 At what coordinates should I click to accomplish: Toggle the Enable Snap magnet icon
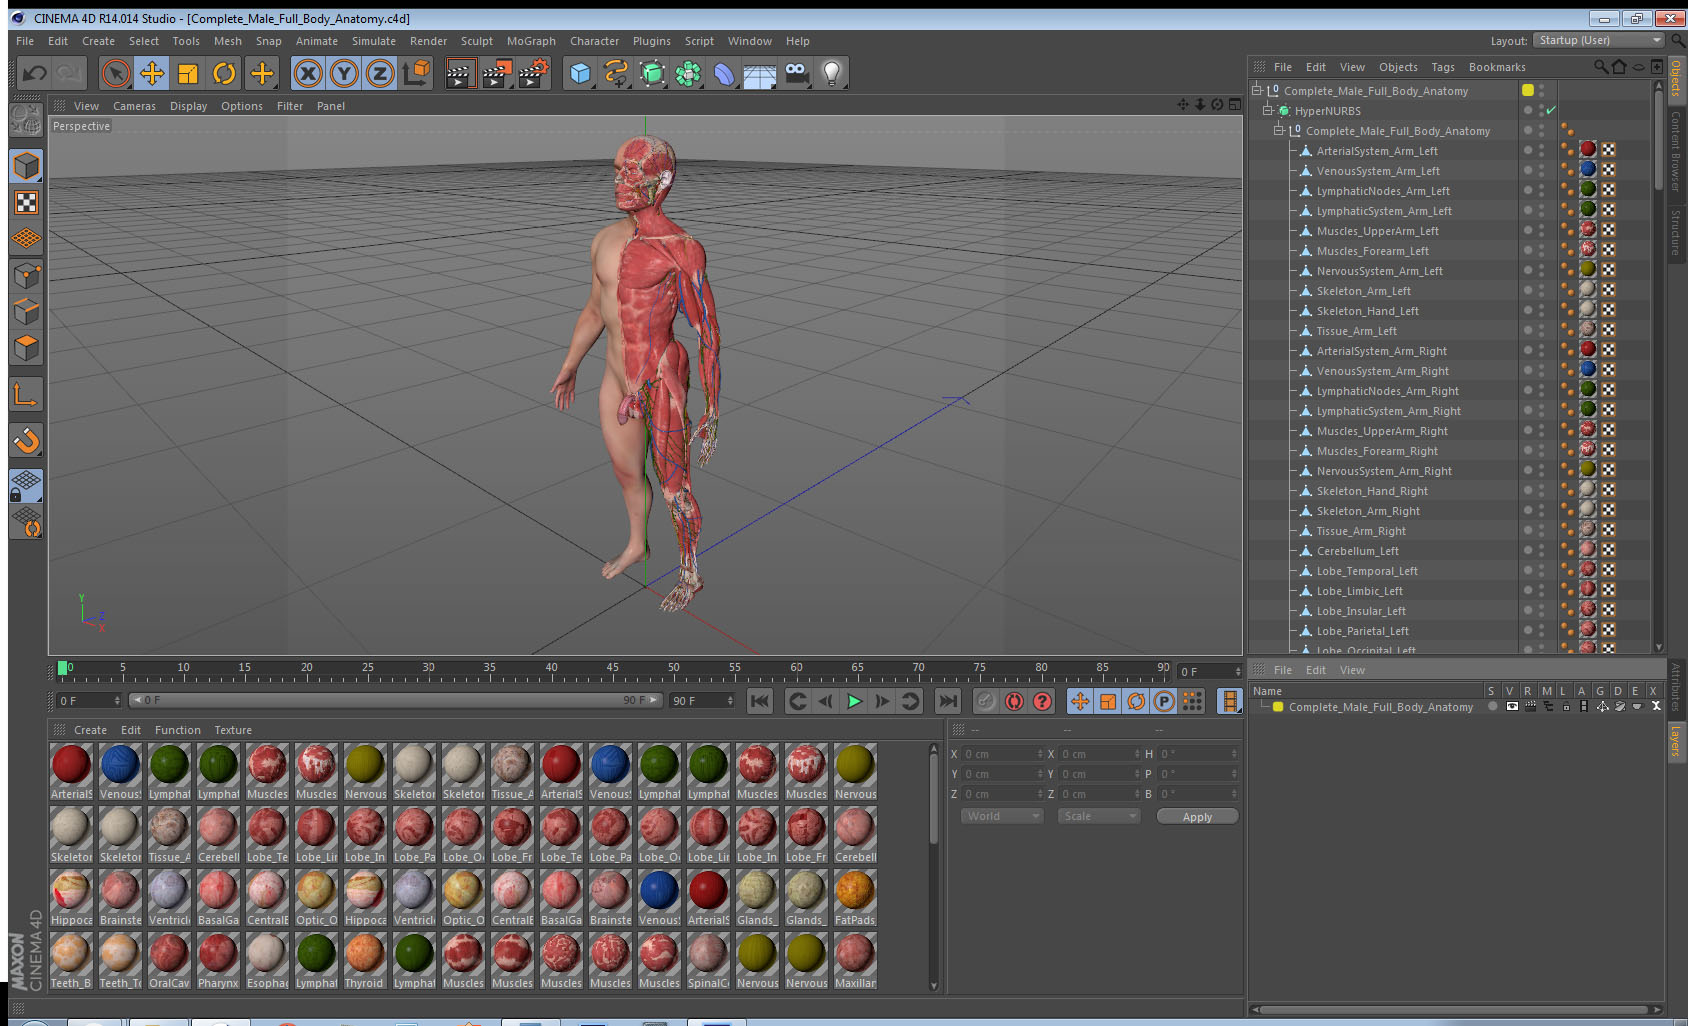pyautogui.click(x=26, y=440)
